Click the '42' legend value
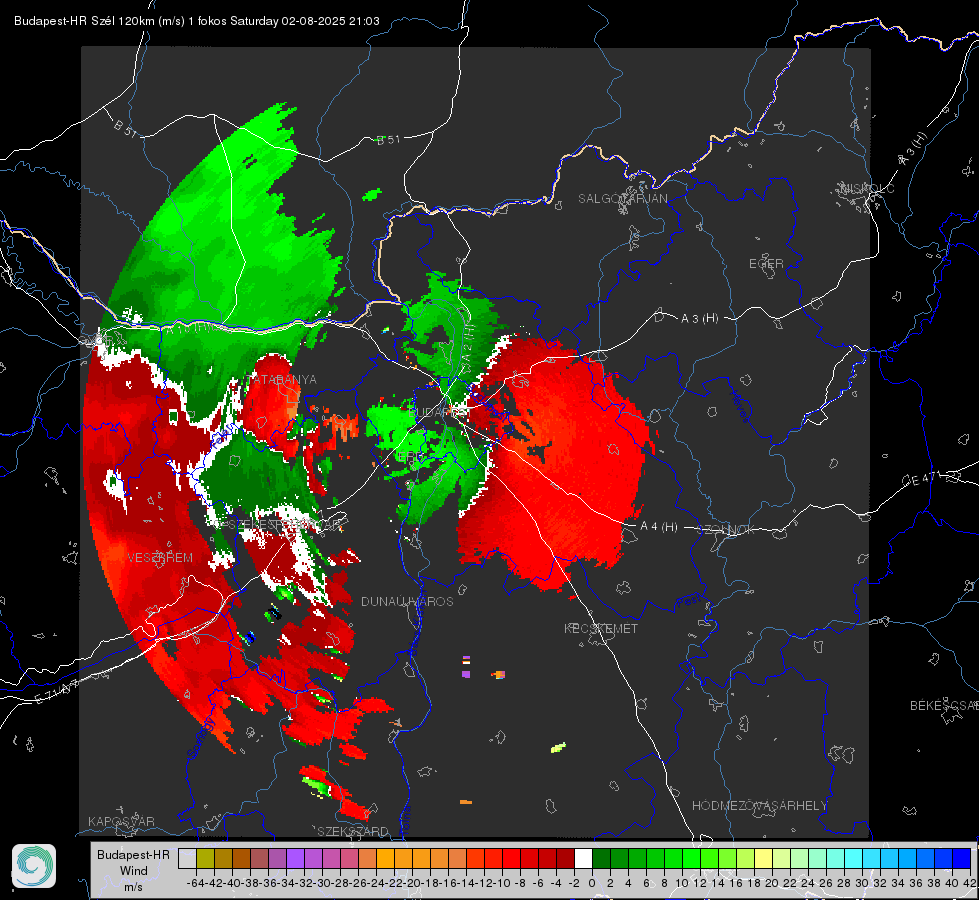Image resolution: width=979 pixels, height=900 pixels. (x=970, y=883)
